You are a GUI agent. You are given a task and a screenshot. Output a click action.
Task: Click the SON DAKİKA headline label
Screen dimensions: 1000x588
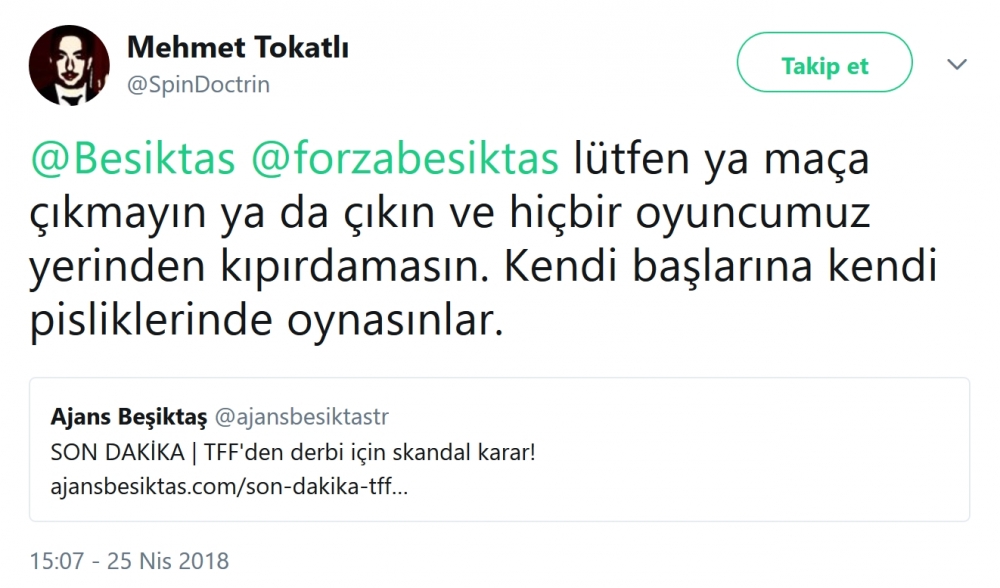click(112, 452)
